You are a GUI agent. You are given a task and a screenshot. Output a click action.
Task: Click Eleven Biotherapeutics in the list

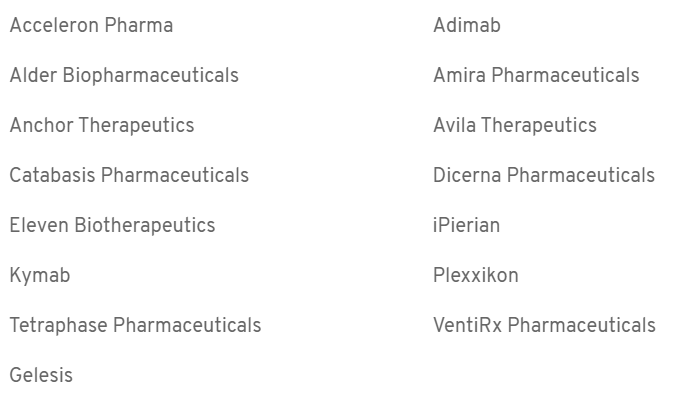(x=112, y=226)
